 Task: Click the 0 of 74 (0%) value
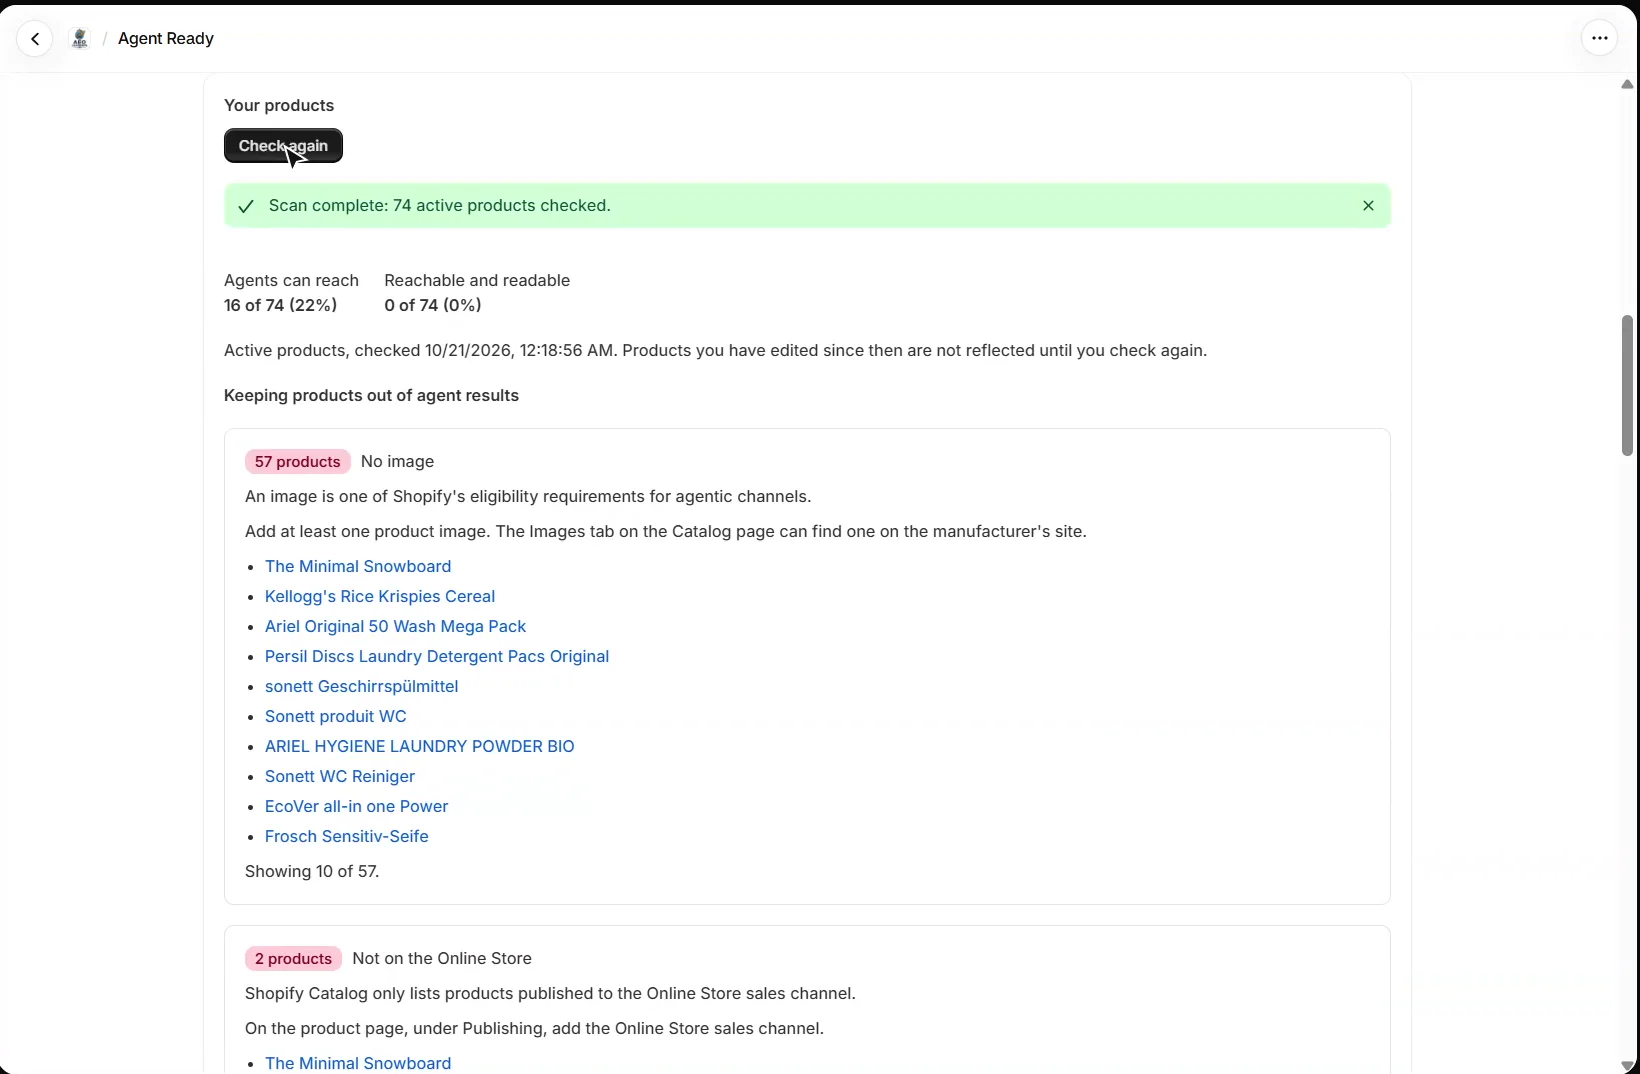click(x=433, y=305)
